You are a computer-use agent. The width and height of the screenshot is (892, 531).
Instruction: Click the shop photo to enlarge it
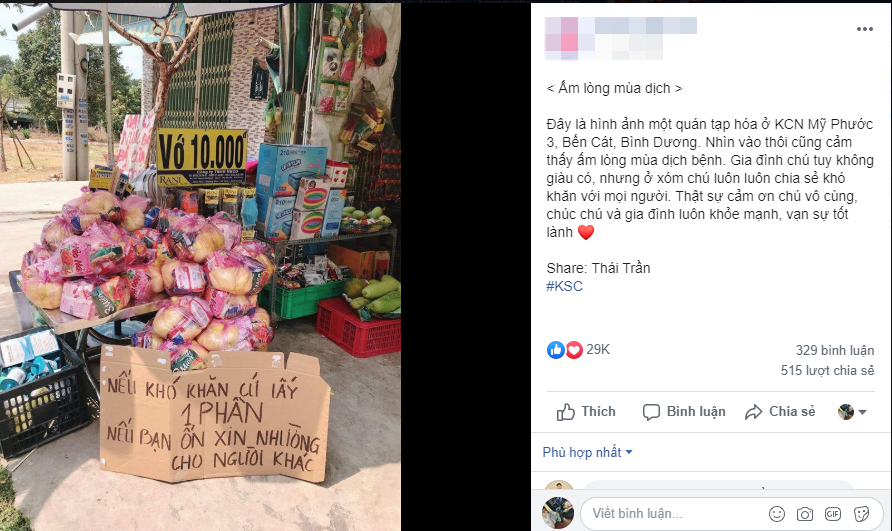pos(200,266)
